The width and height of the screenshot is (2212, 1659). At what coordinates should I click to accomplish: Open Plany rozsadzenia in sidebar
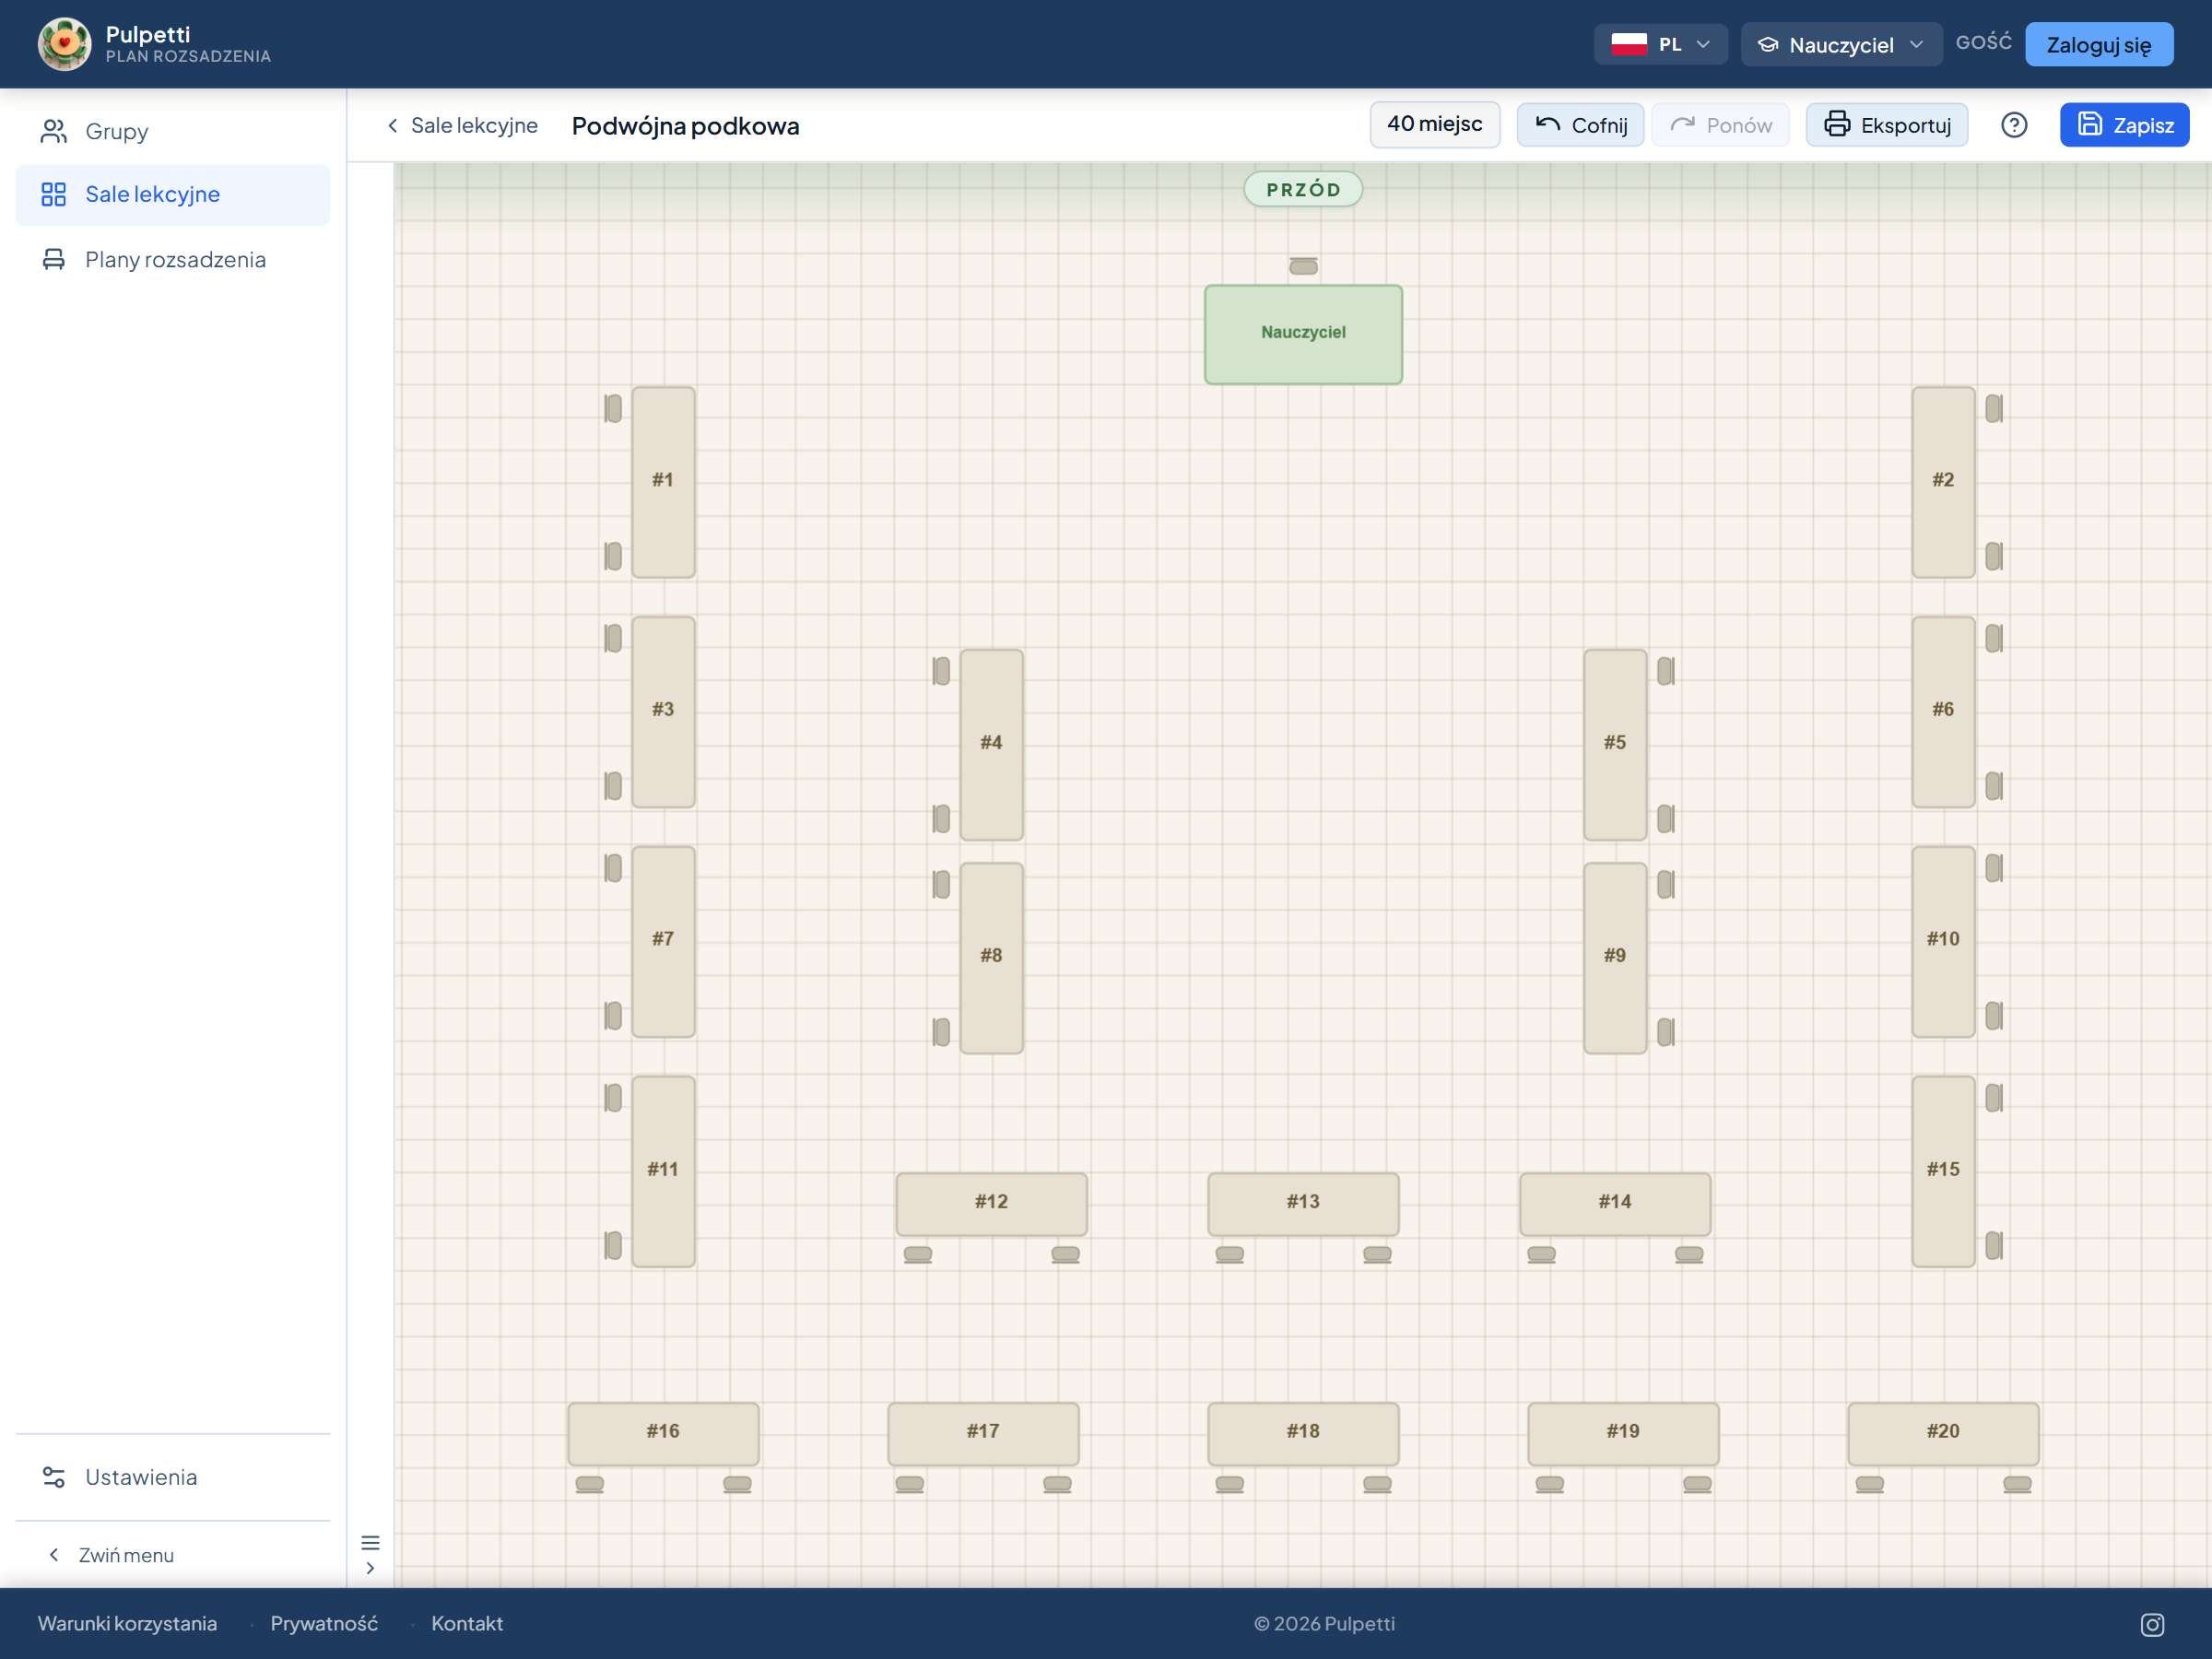pos(173,259)
